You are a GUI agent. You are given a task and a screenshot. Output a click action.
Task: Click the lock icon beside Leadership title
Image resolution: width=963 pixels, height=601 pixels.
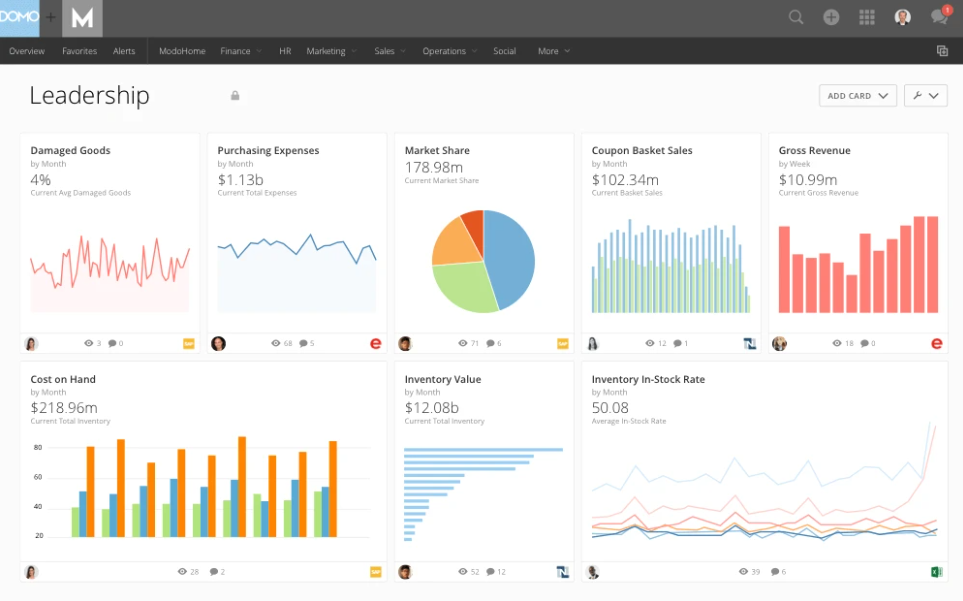pyautogui.click(x=235, y=96)
